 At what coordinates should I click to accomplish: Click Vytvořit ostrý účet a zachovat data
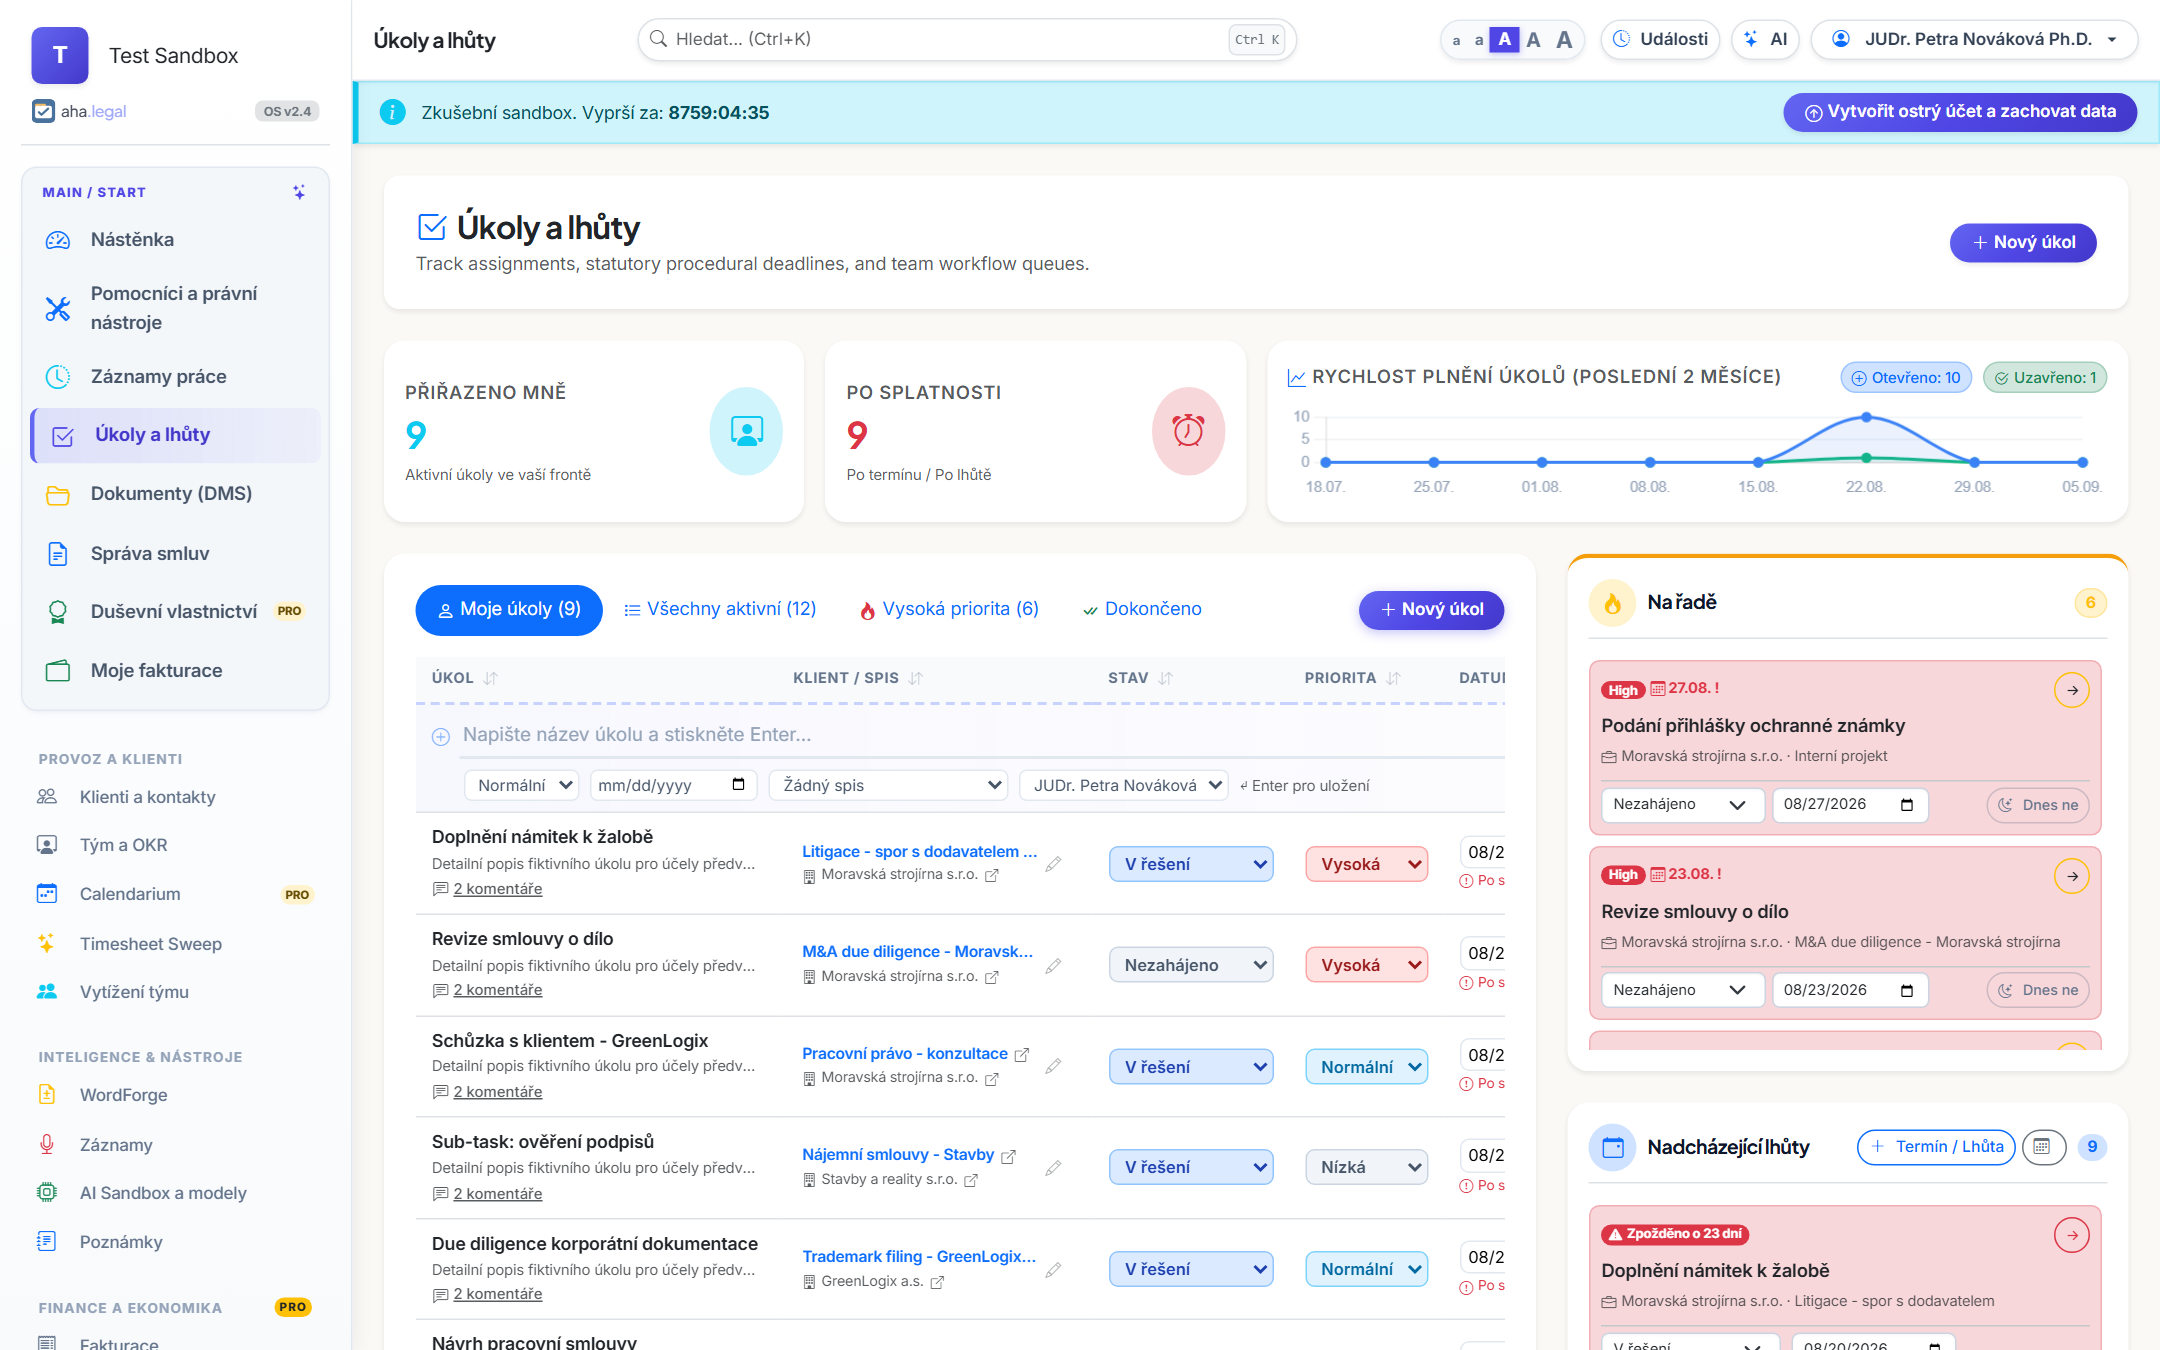tap(1960, 112)
